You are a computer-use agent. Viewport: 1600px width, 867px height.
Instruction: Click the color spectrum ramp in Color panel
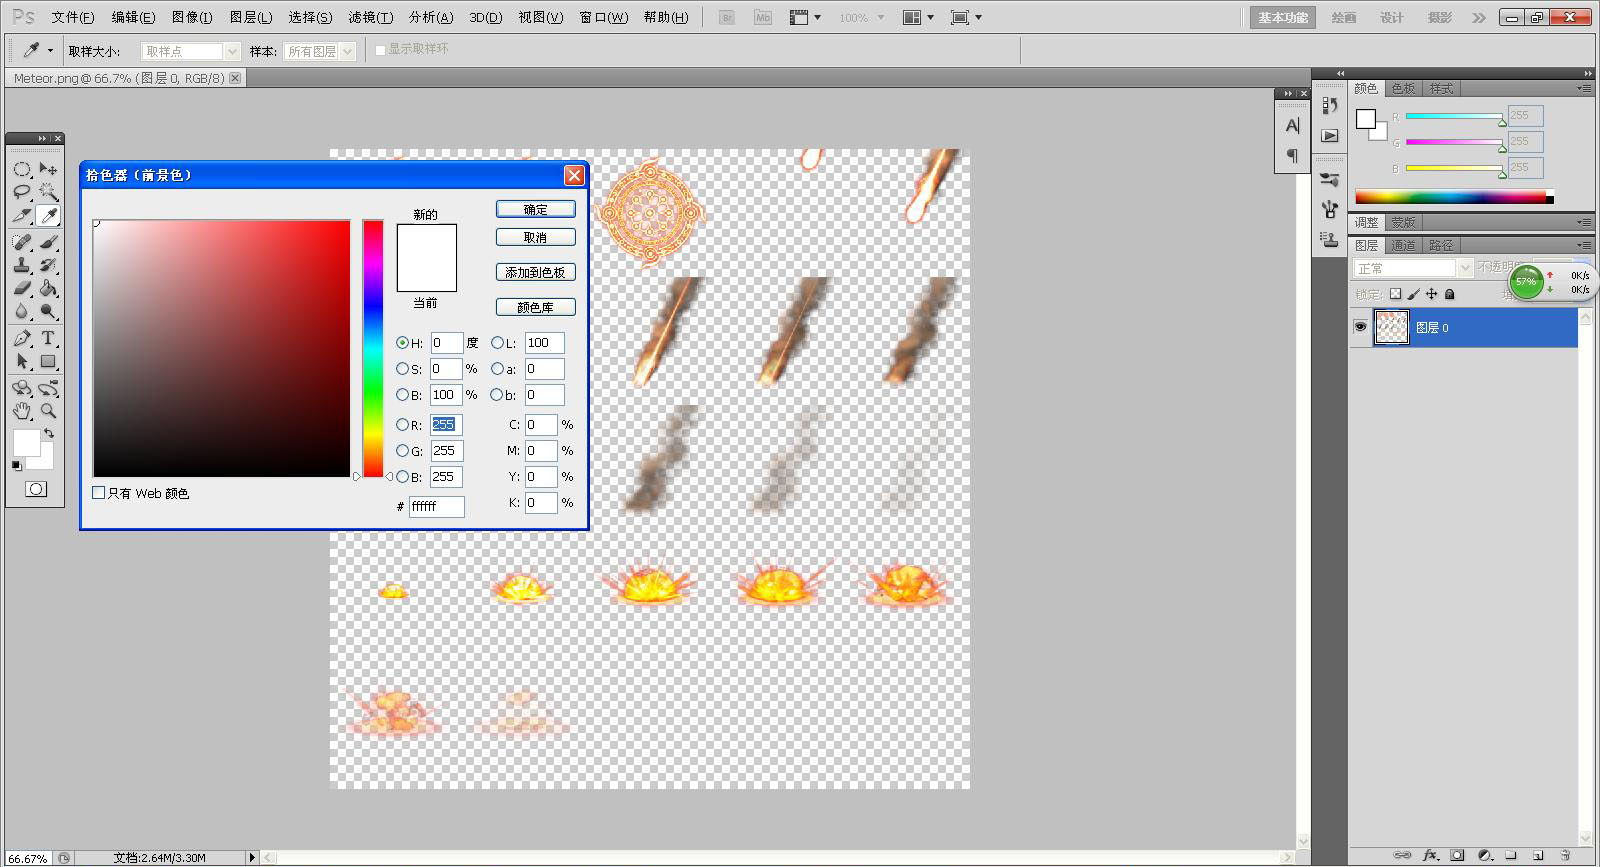(1454, 197)
